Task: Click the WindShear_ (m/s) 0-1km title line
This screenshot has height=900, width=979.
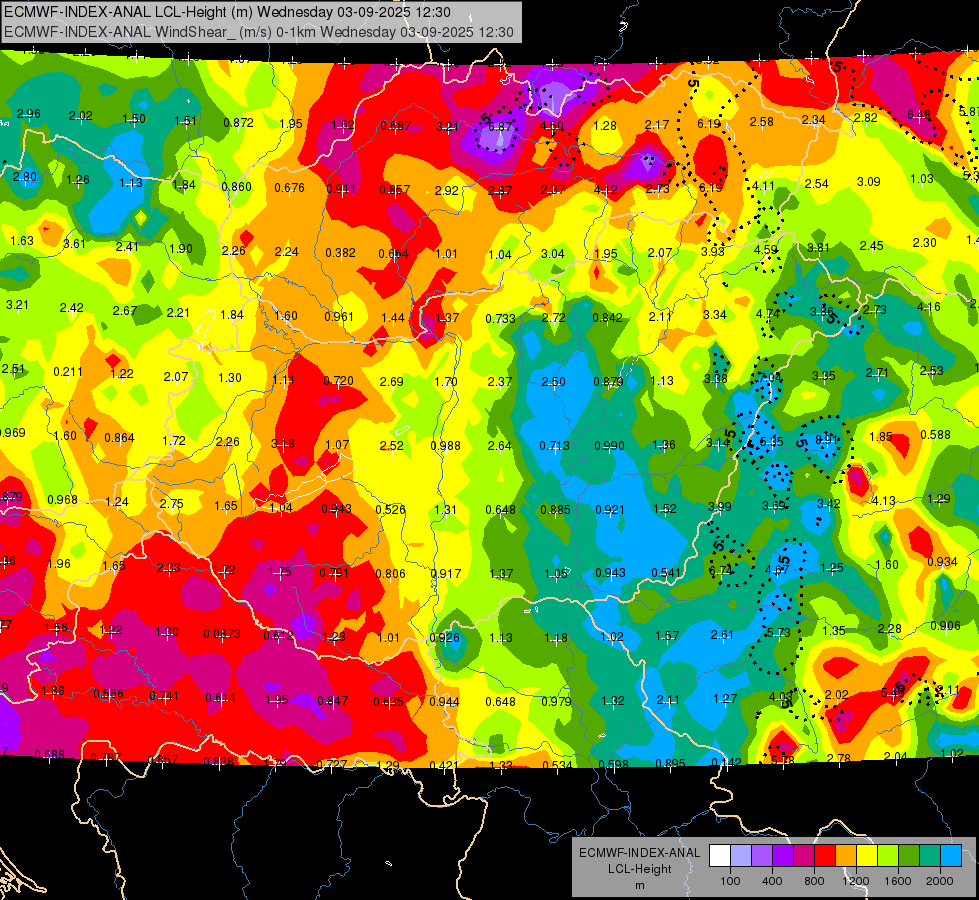Action: [258, 32]
